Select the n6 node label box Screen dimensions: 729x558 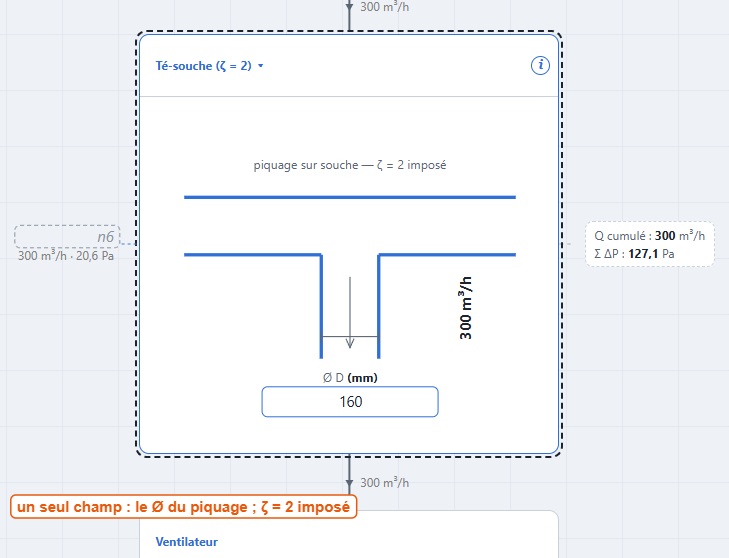pyautogui.click(x=67, y=237)
